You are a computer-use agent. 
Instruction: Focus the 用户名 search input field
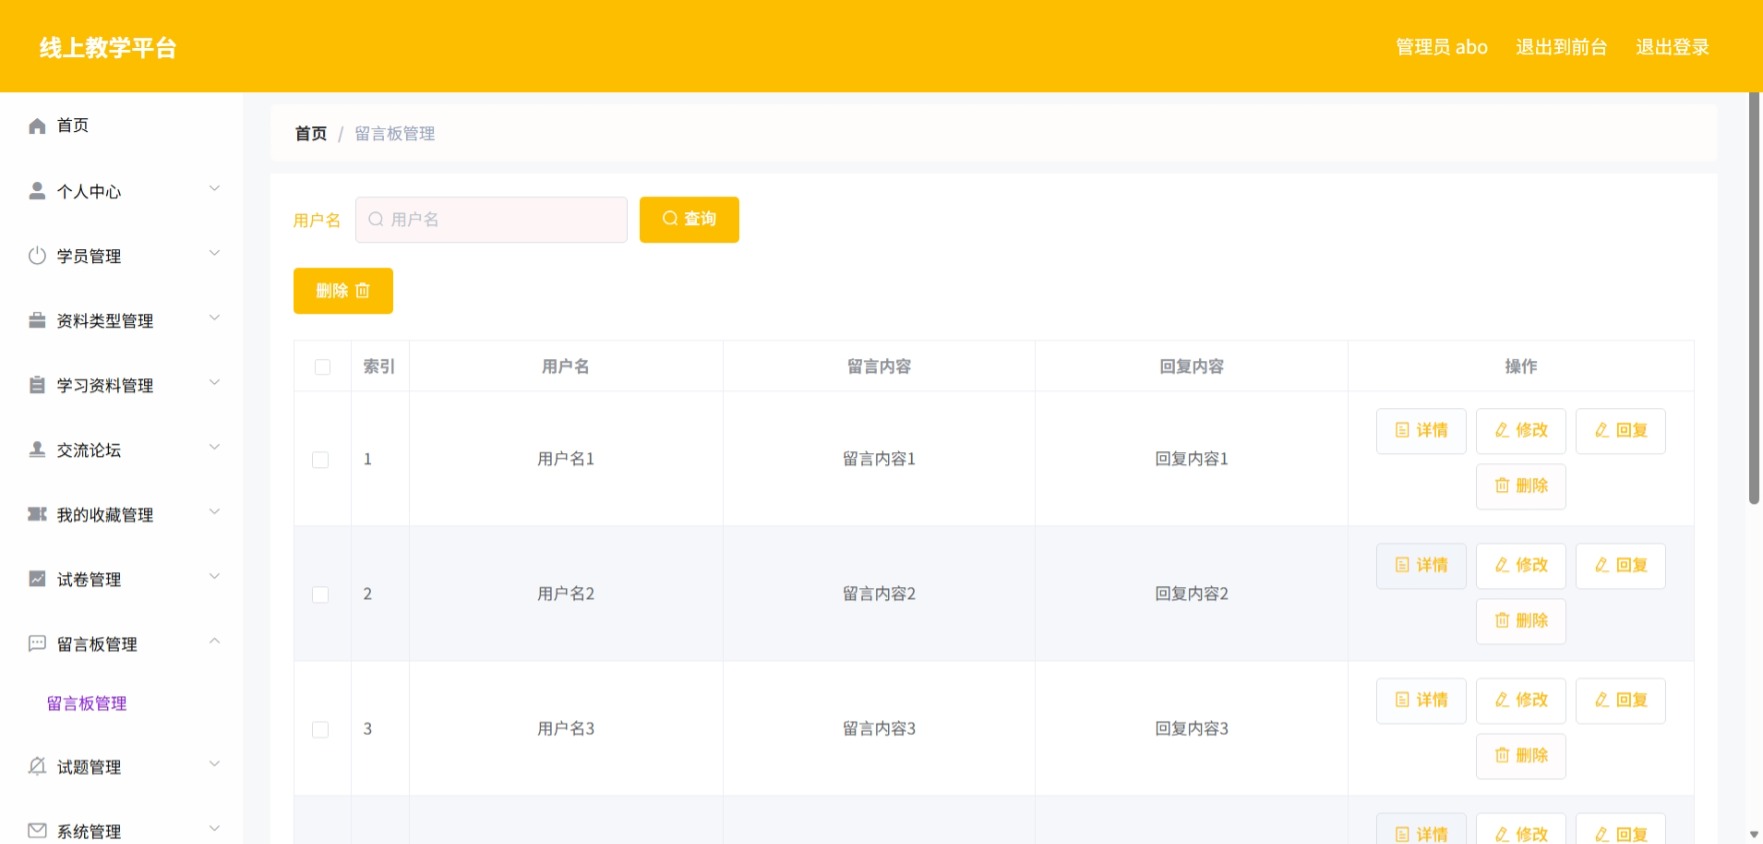491,219
